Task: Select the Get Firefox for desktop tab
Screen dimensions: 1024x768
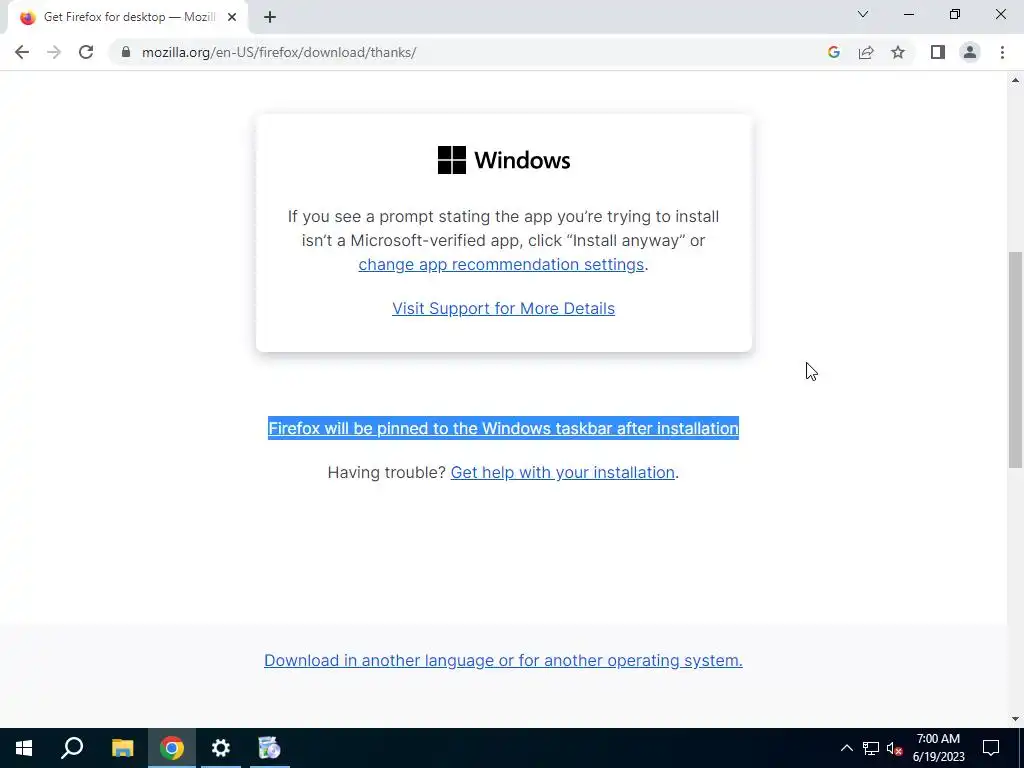Action: (128, 17)
